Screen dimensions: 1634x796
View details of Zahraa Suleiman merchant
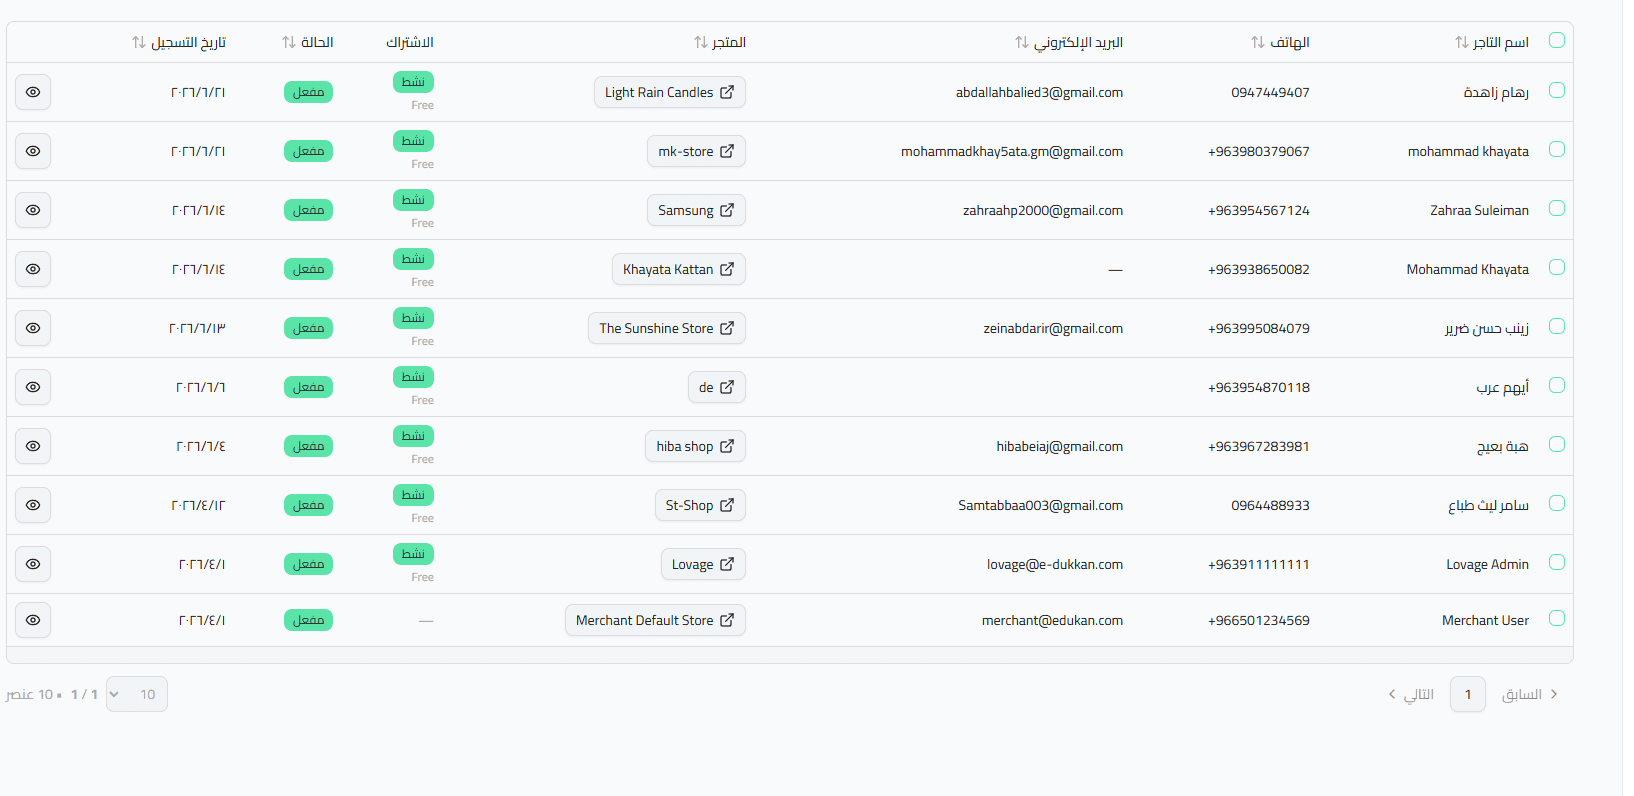(x=33, y=210)
